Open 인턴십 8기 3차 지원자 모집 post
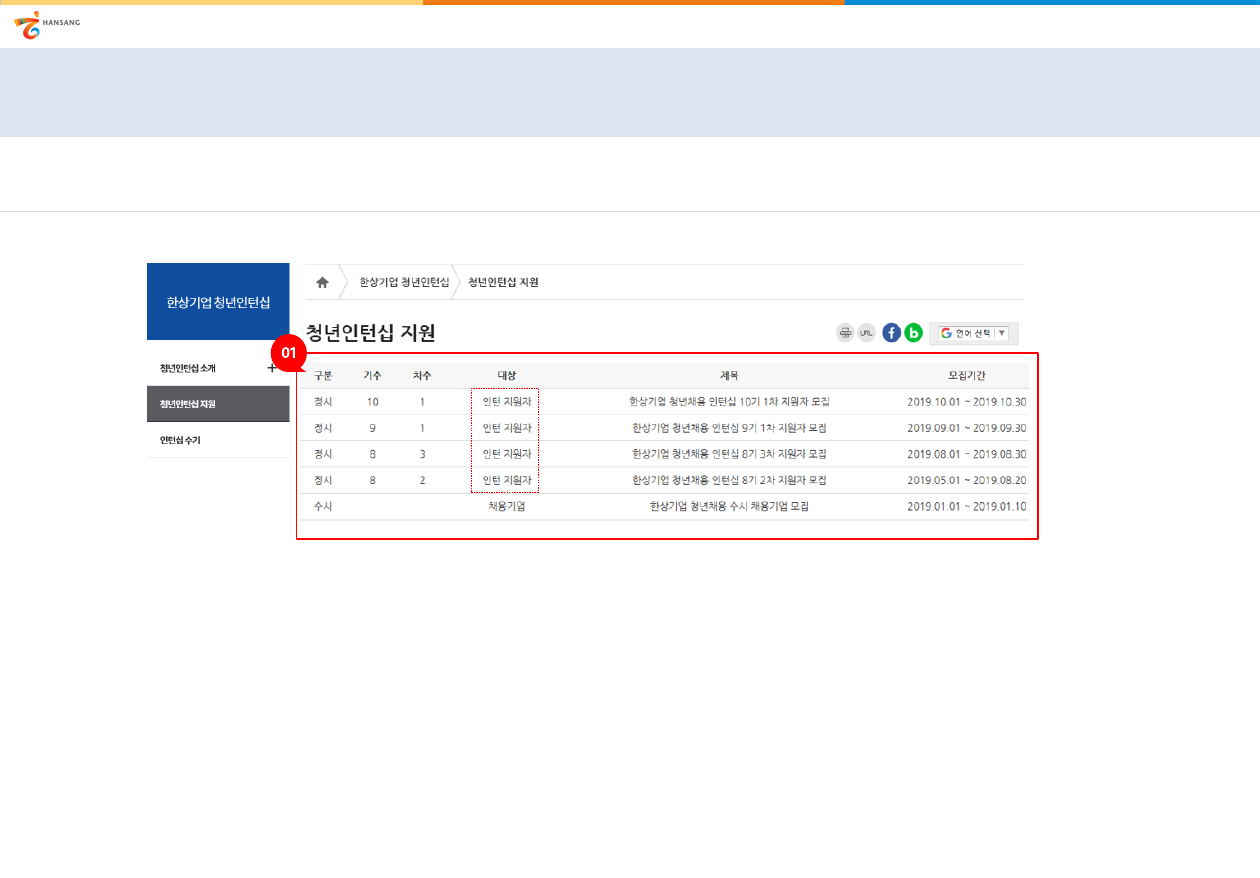Viewport: 1260px width, 878px height. point(729,454)
